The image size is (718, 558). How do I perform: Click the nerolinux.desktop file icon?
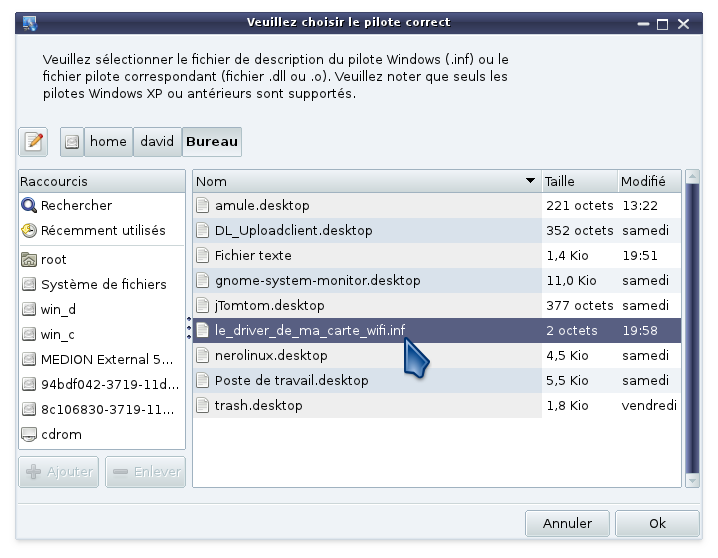click(x=202, y=356)
